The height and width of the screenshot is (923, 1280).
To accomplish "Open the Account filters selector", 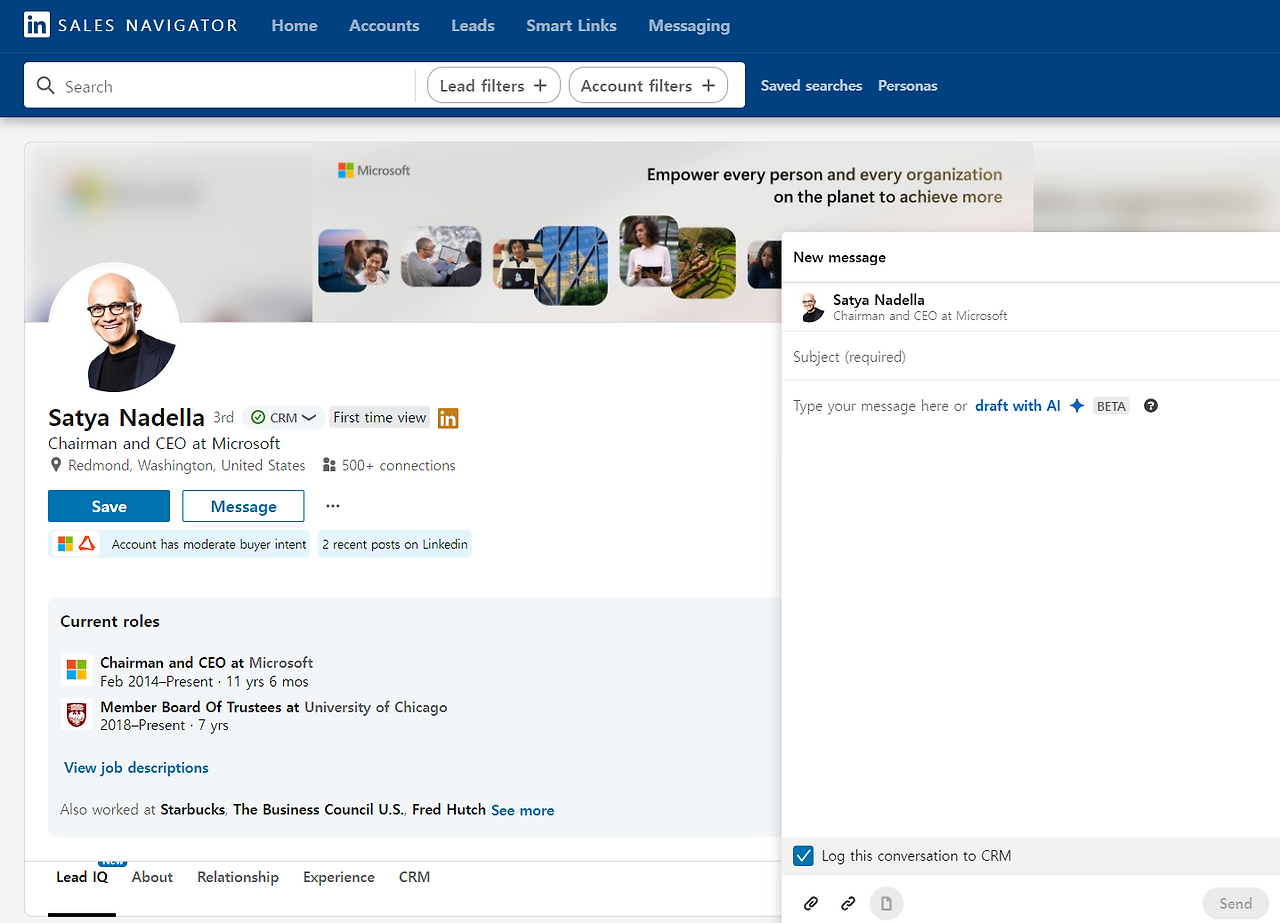I will 648,86.
